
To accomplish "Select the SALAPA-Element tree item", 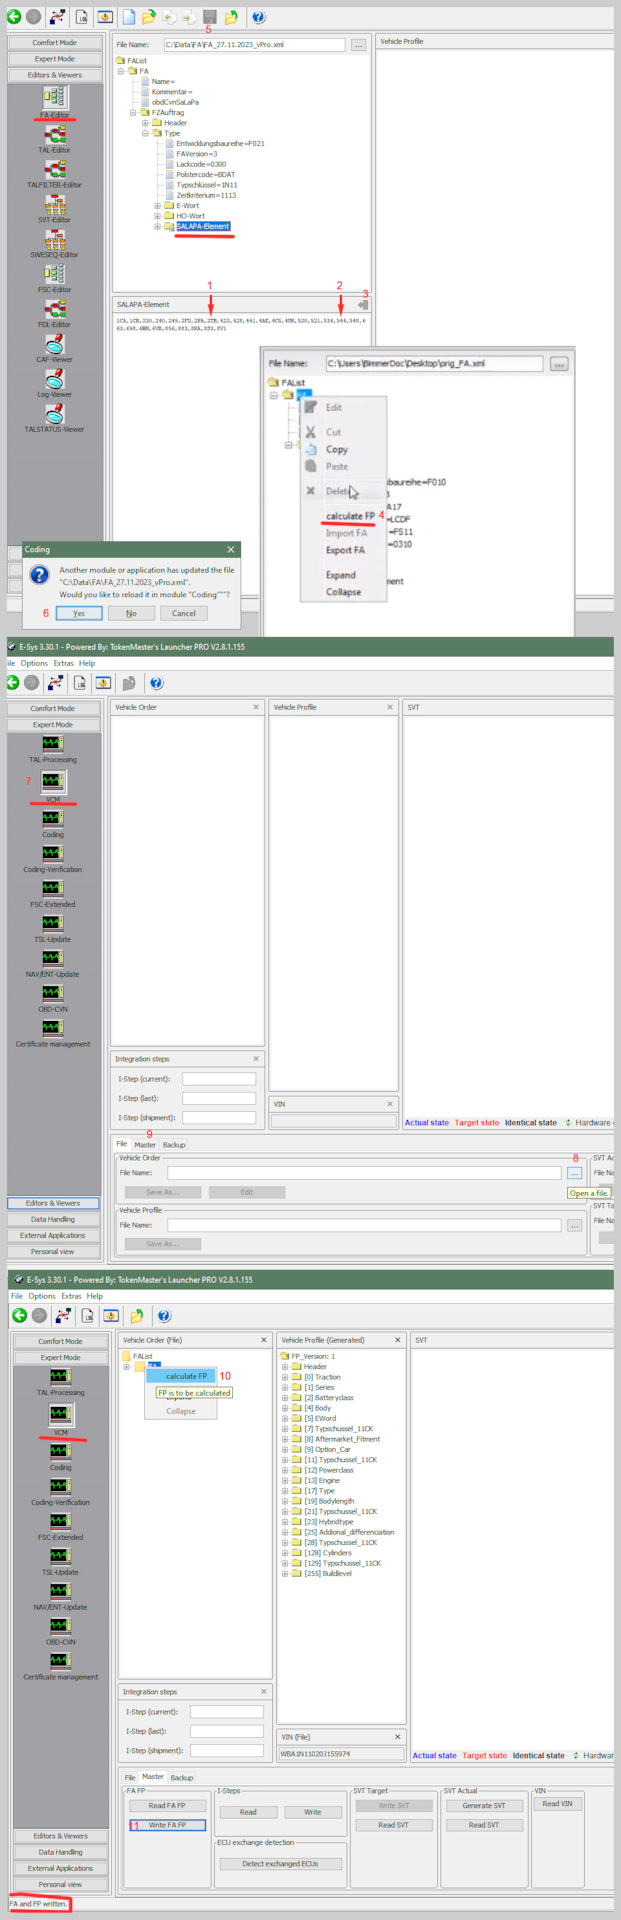I will tap(203, 227).
